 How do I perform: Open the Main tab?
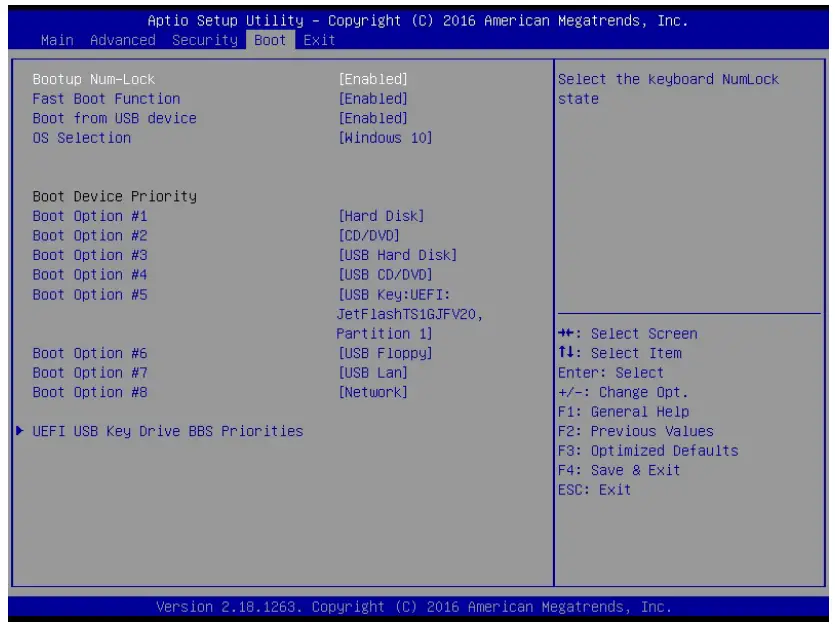[x=57, y=40]
